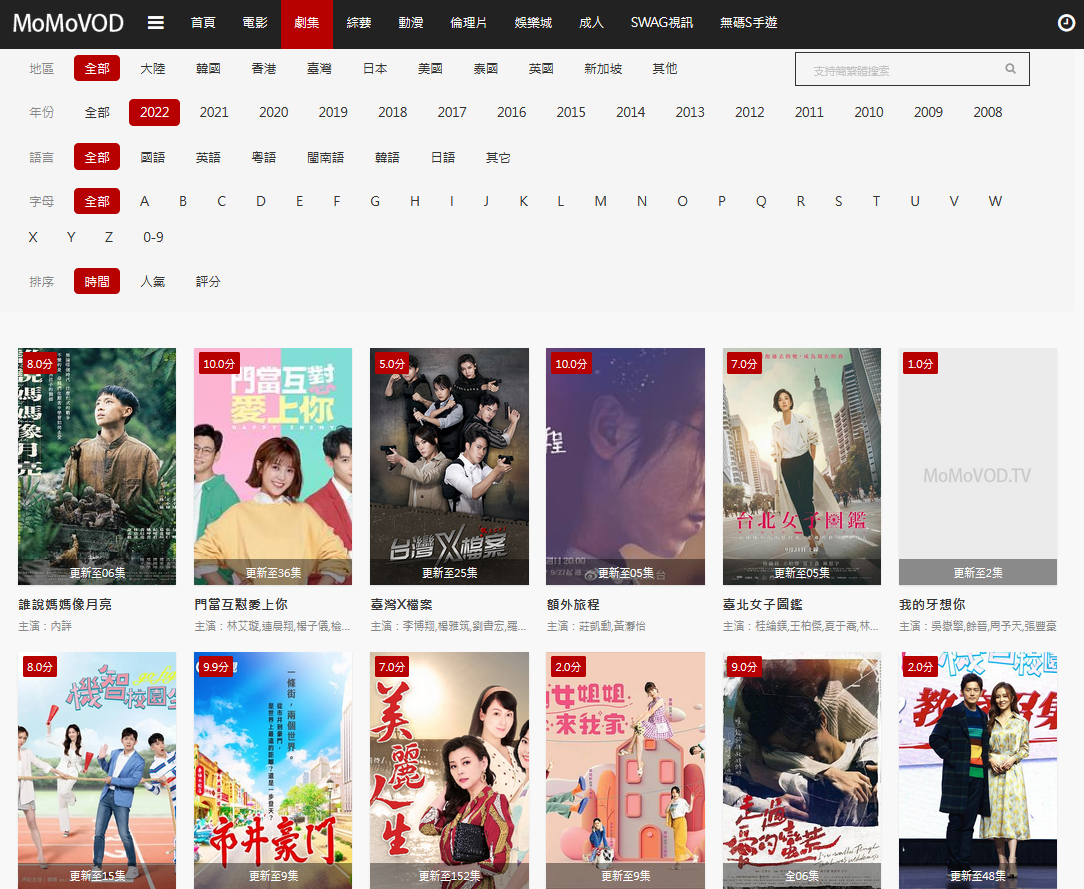Filter by letter W
Viewport: 1084px width, 889px height.
(995, 201)
